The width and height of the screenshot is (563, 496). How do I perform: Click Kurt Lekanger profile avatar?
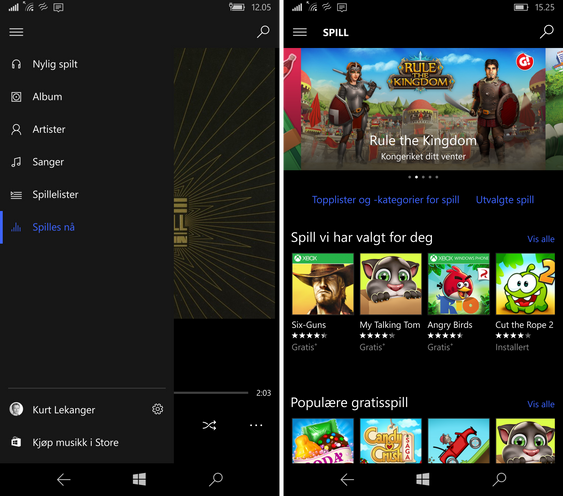pyautogui.click(x=16, y=409)
